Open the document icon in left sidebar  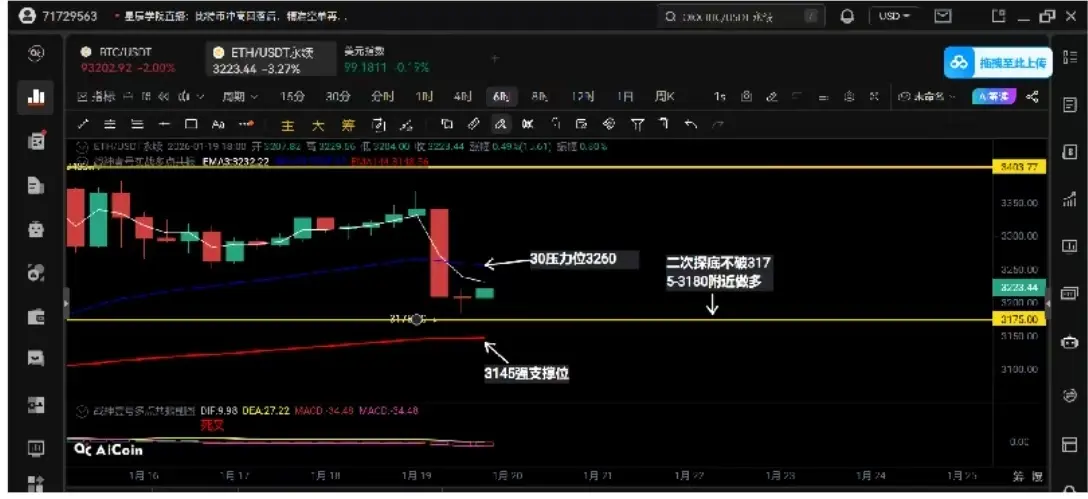35,185
